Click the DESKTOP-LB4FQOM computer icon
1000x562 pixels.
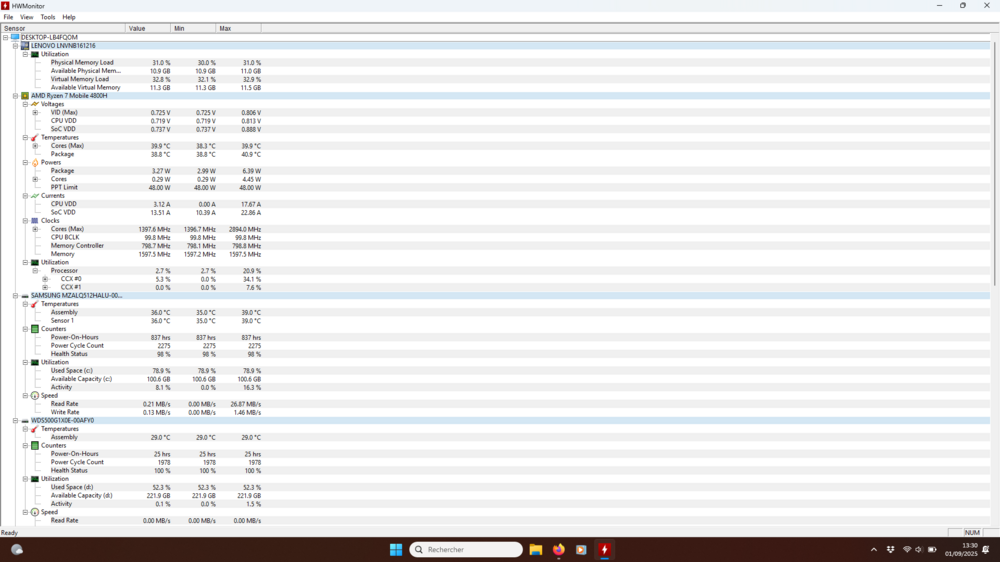[15, 37]
